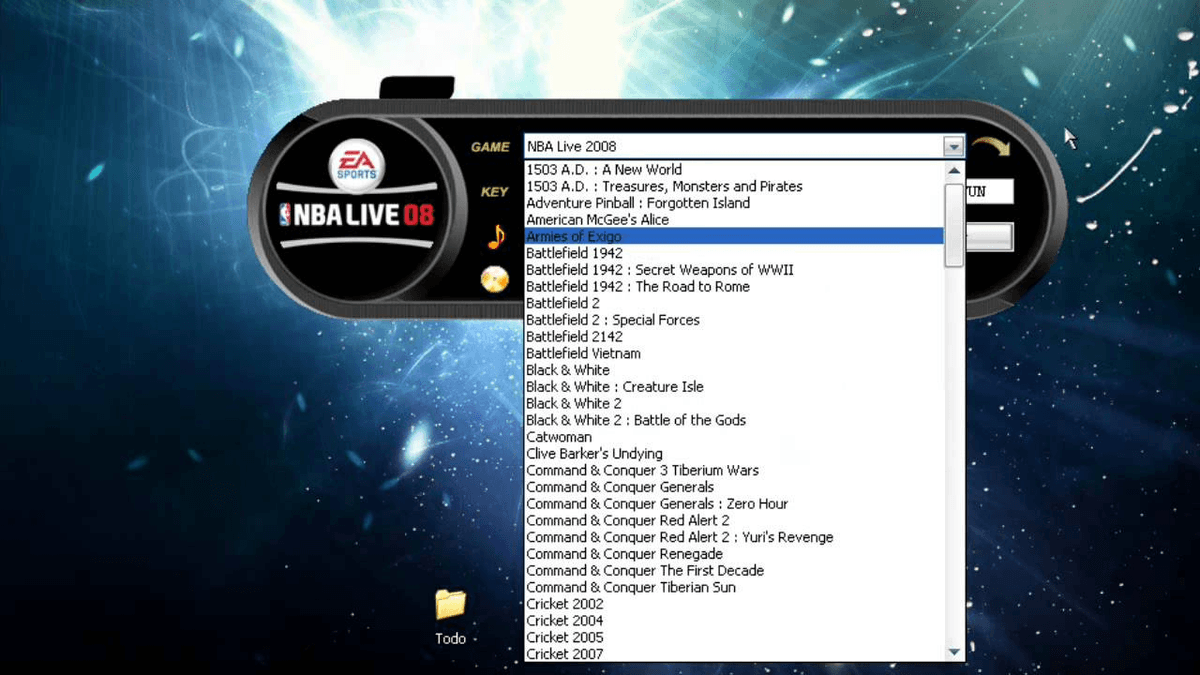Click the gold disc icon
1200x675 pixels.
495,280
